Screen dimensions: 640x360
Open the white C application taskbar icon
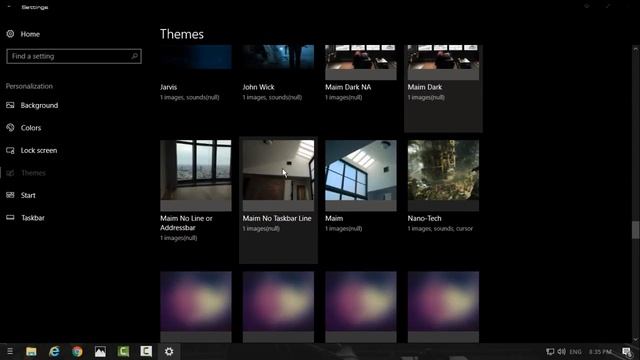coord(146,351)
